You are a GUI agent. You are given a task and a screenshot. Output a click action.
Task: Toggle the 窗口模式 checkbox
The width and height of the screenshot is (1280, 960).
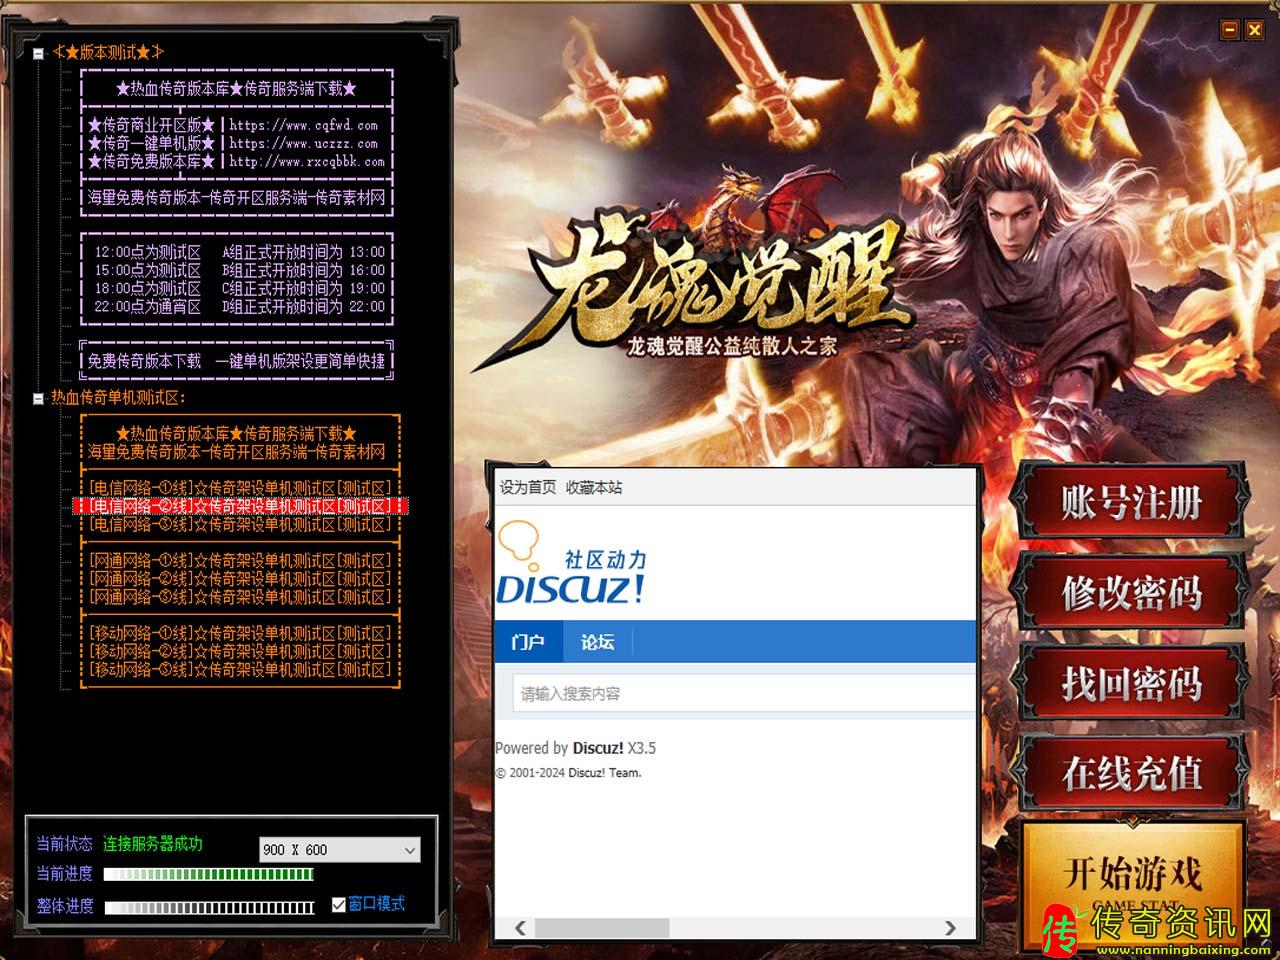(339, 905)
